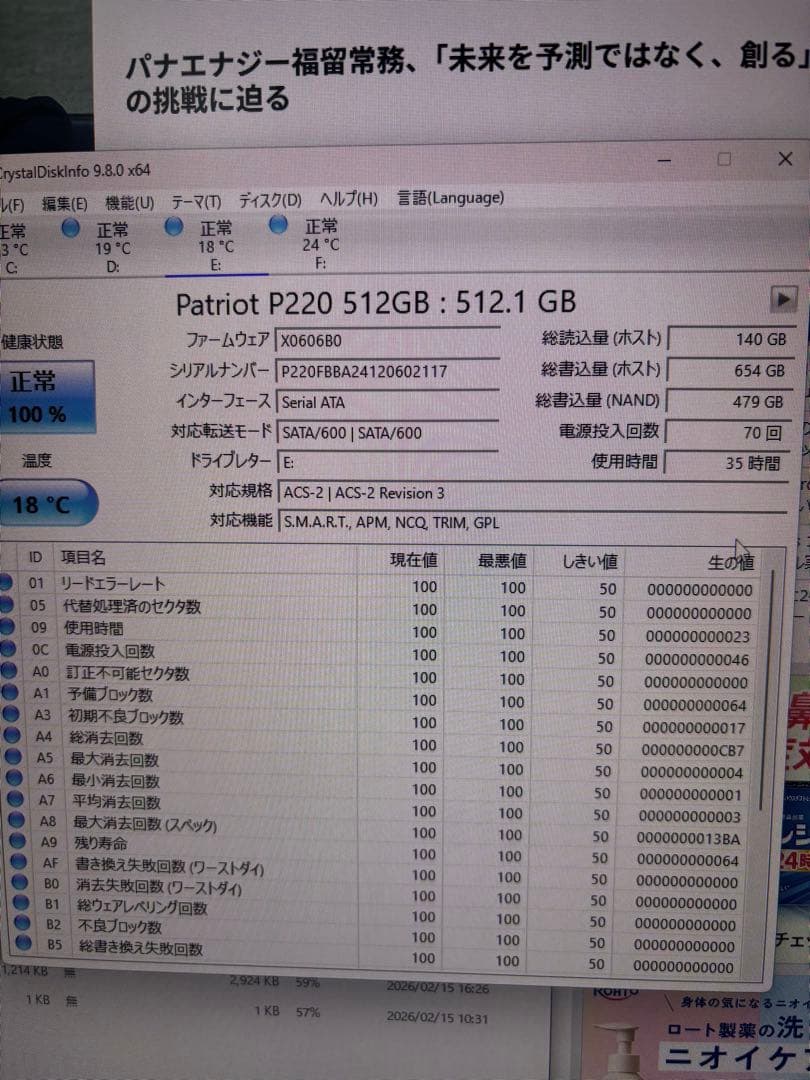Click the status icon for row A4 総消去回数

(12, 736)
